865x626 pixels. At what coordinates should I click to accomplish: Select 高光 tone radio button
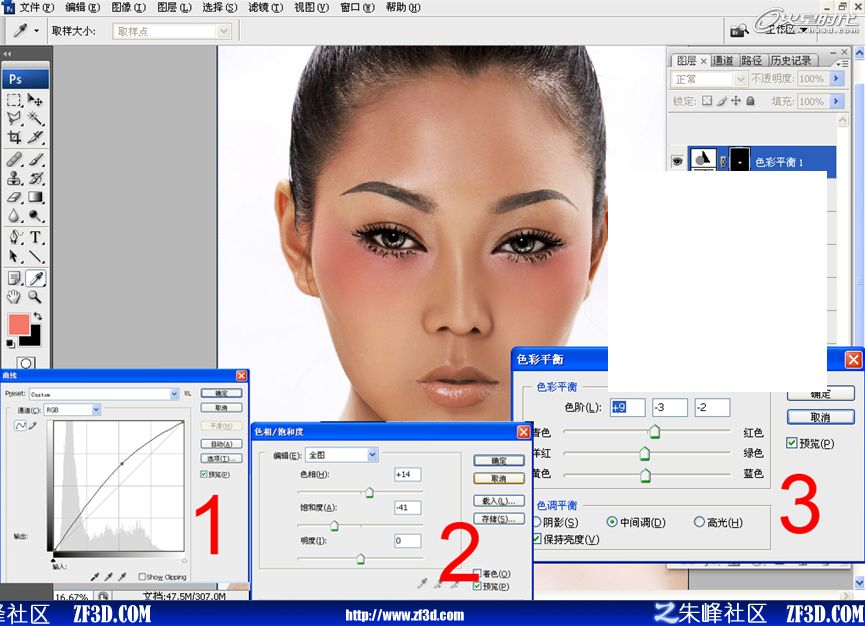coord(699,522)
